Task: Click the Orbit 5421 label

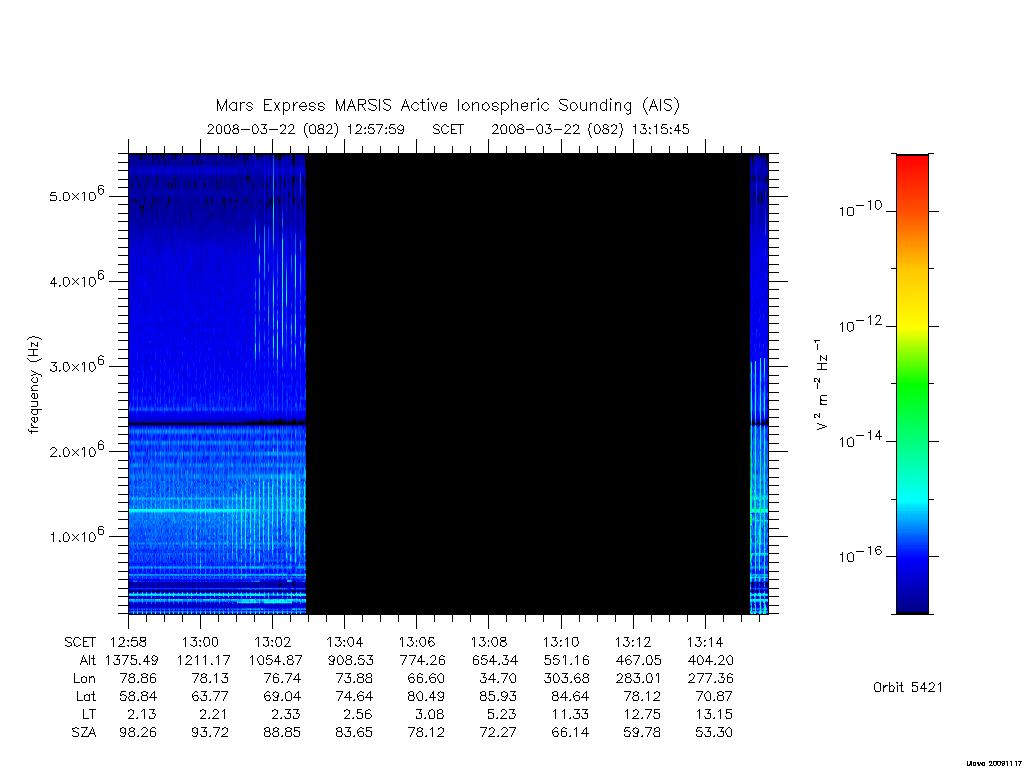Action: click(908, 687)
